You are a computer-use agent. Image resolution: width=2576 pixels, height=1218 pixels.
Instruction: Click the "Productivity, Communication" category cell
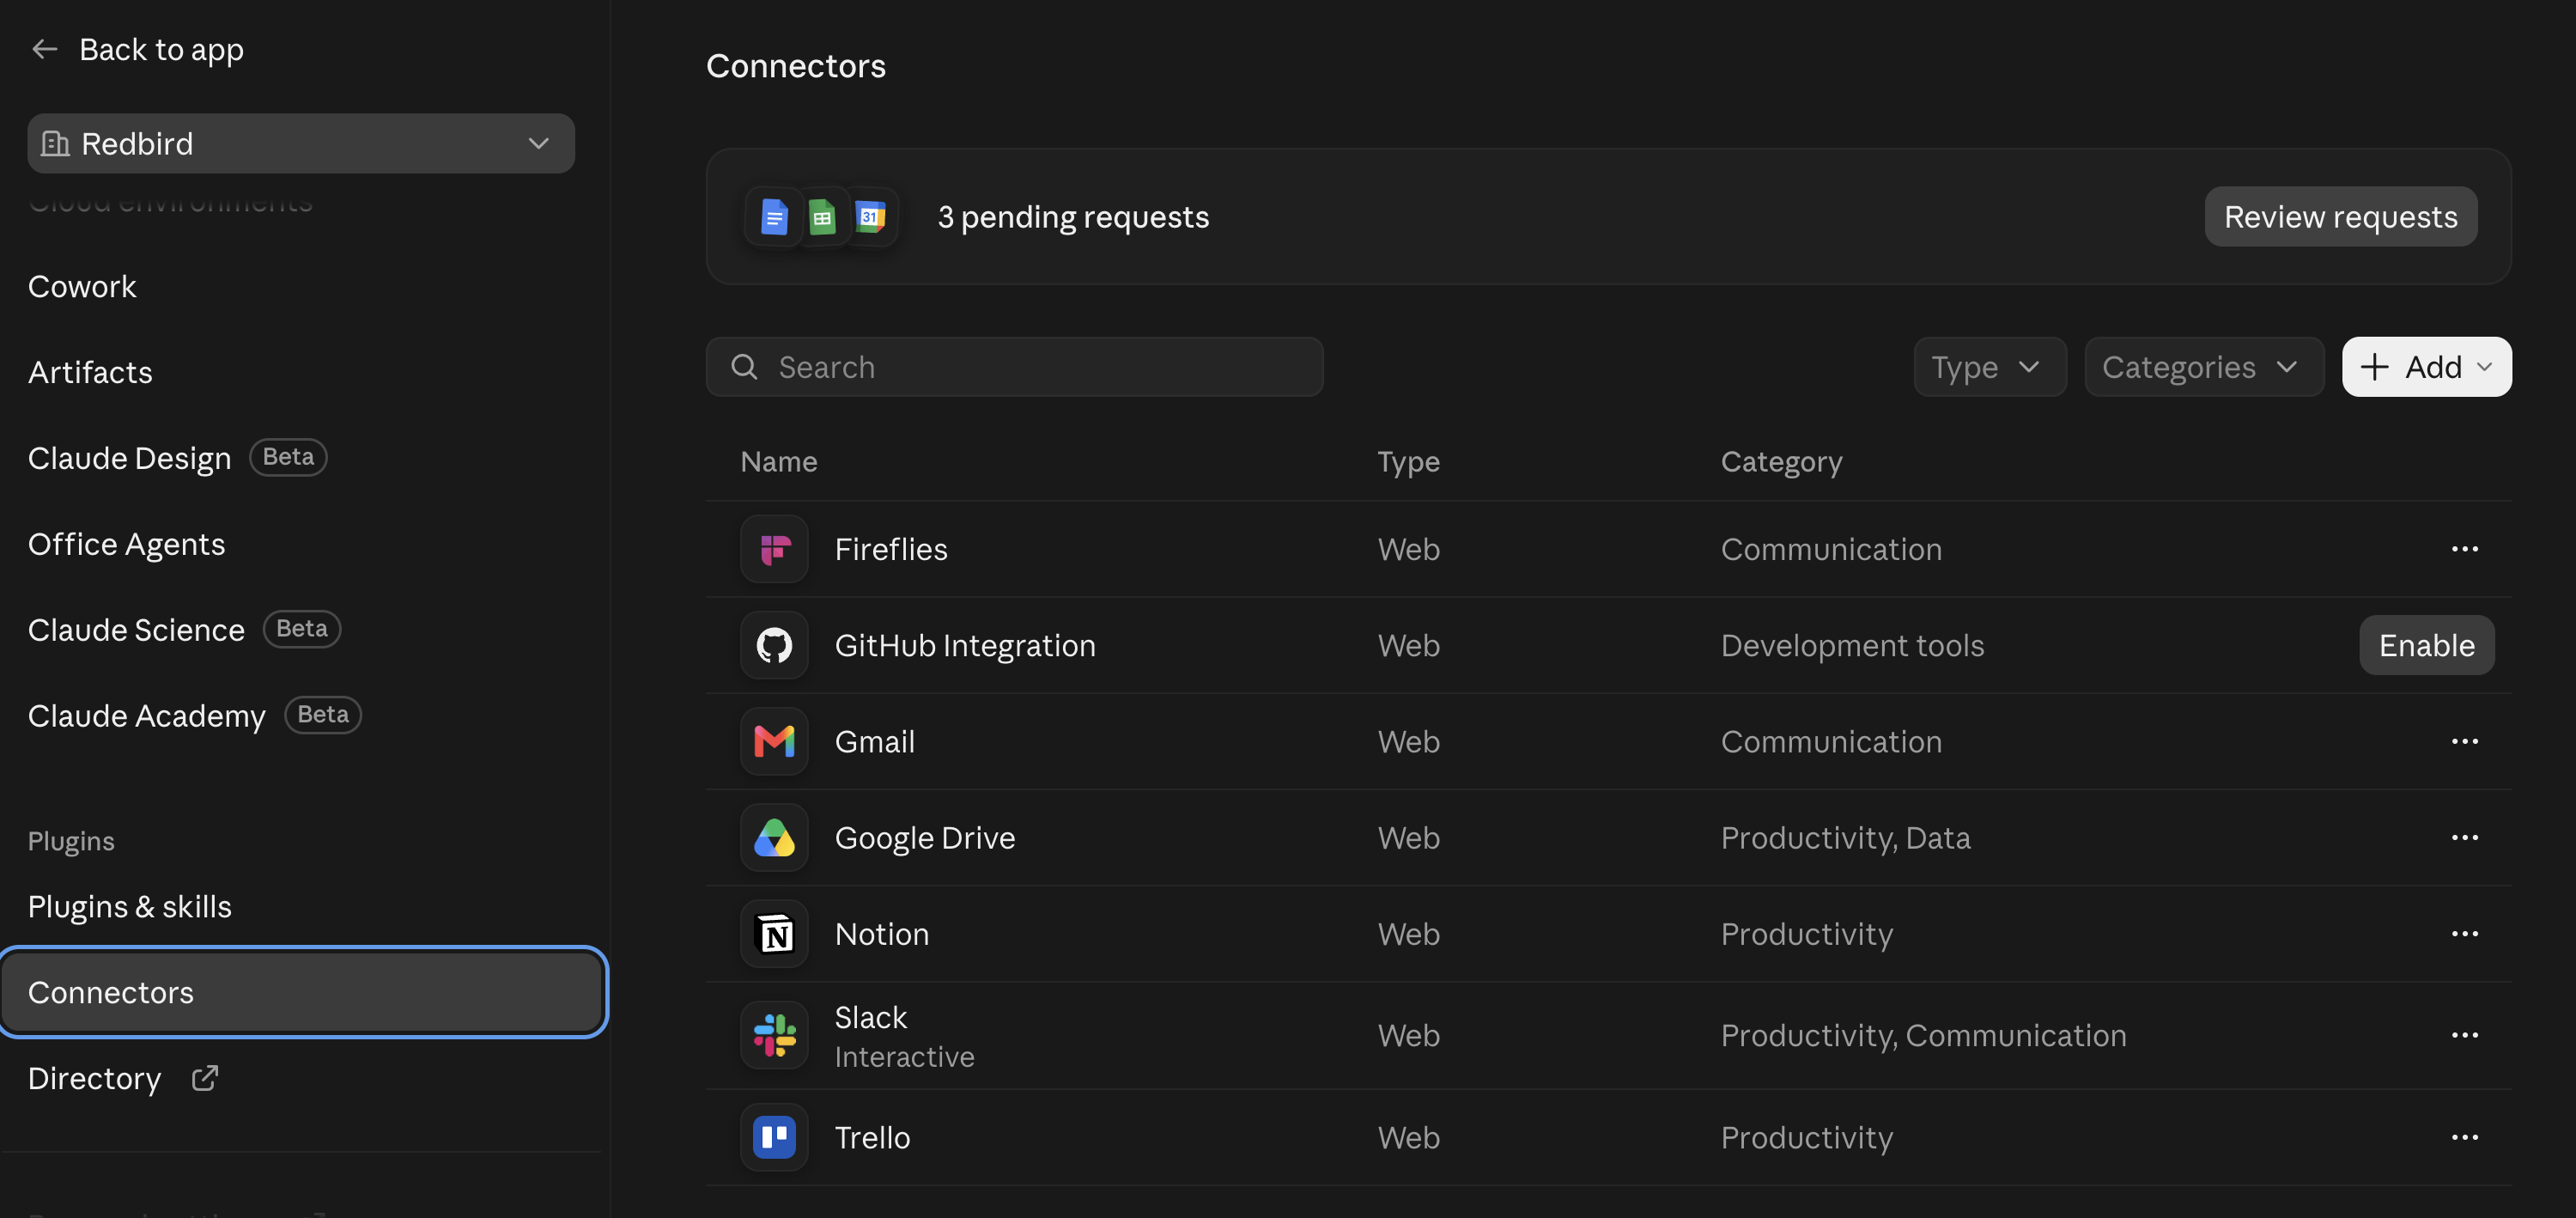click(x=1923, y=1035)
